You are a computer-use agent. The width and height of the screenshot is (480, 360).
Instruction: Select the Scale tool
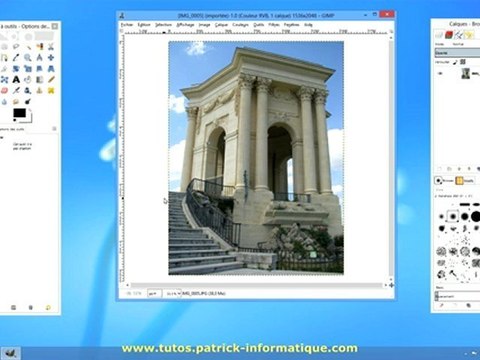click(28, 69)
